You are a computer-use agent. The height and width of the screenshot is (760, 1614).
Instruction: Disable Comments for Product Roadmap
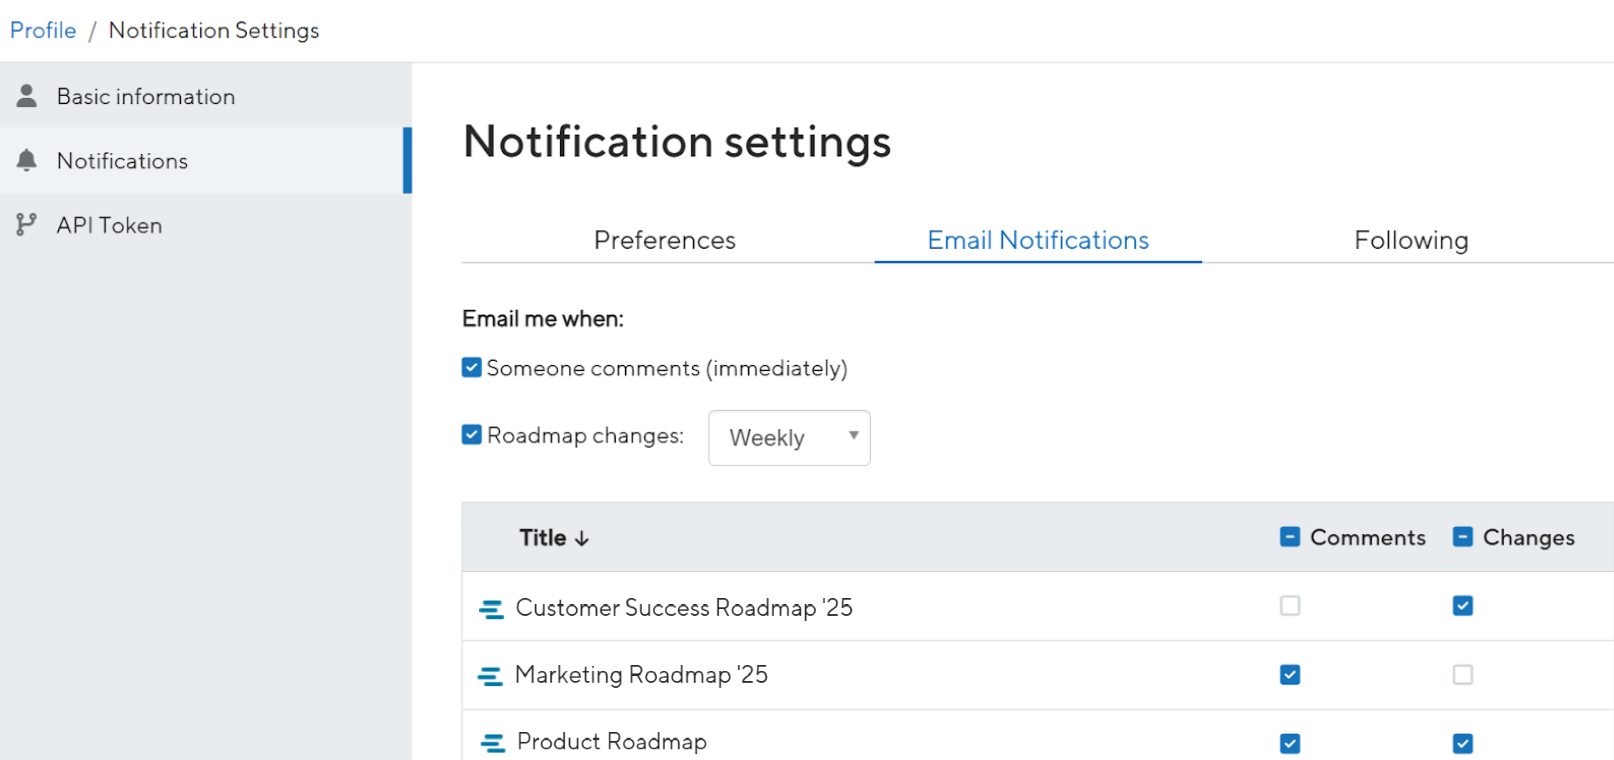click(1290, 743)
